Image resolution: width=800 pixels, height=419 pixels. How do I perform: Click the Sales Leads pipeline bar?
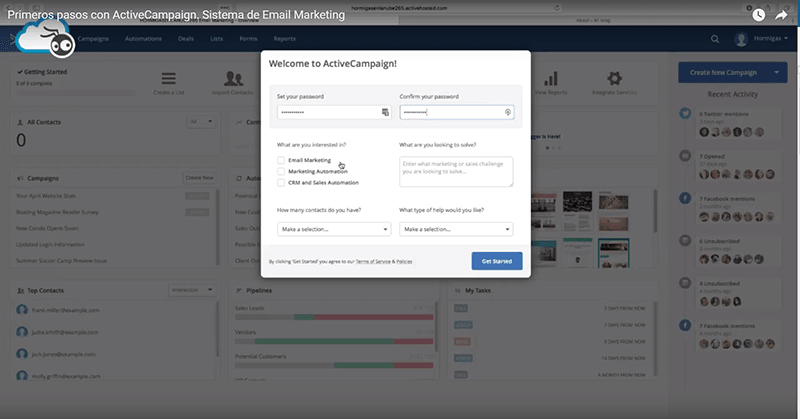tap(334, 317)
